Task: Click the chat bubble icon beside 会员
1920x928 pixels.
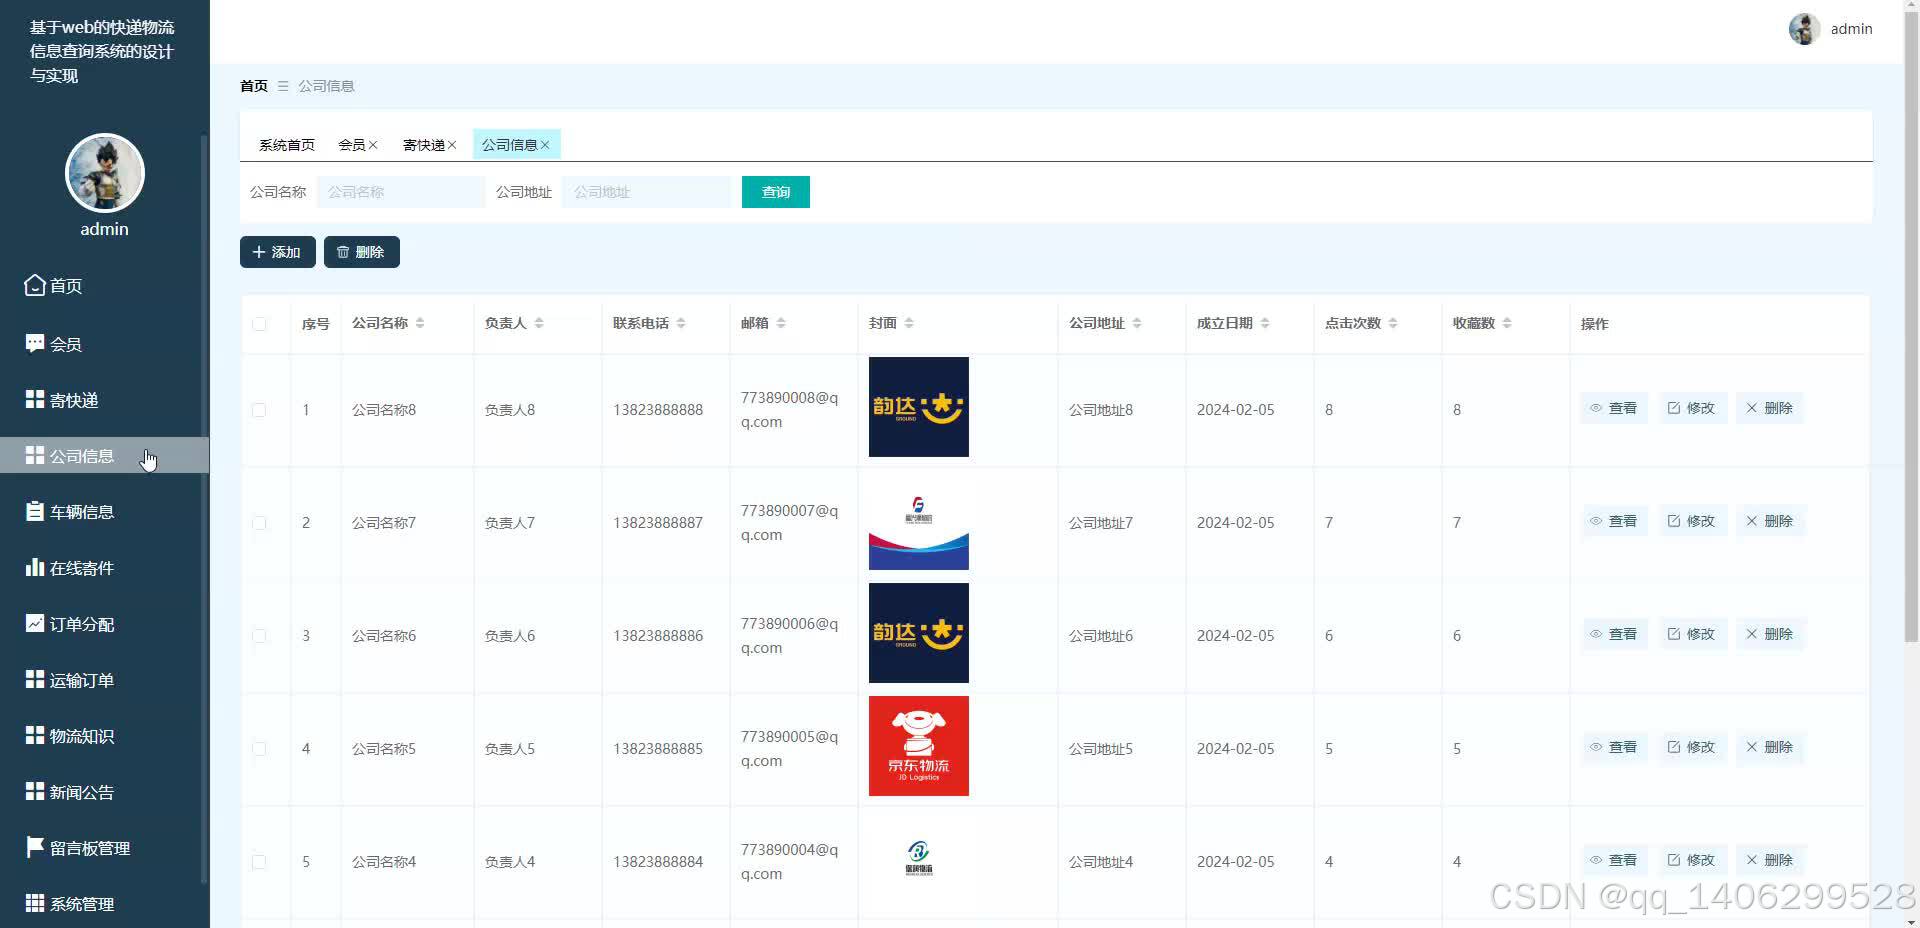Action: click(35, 343)
